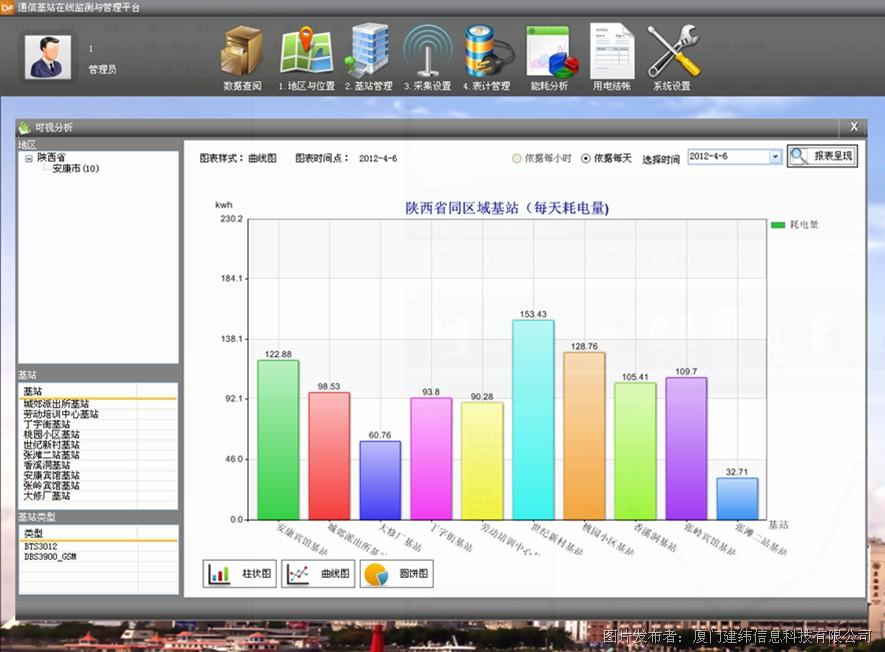Click 报表呈现 button
The height and width of the screenshot is (652, 885).
point(822,156)
